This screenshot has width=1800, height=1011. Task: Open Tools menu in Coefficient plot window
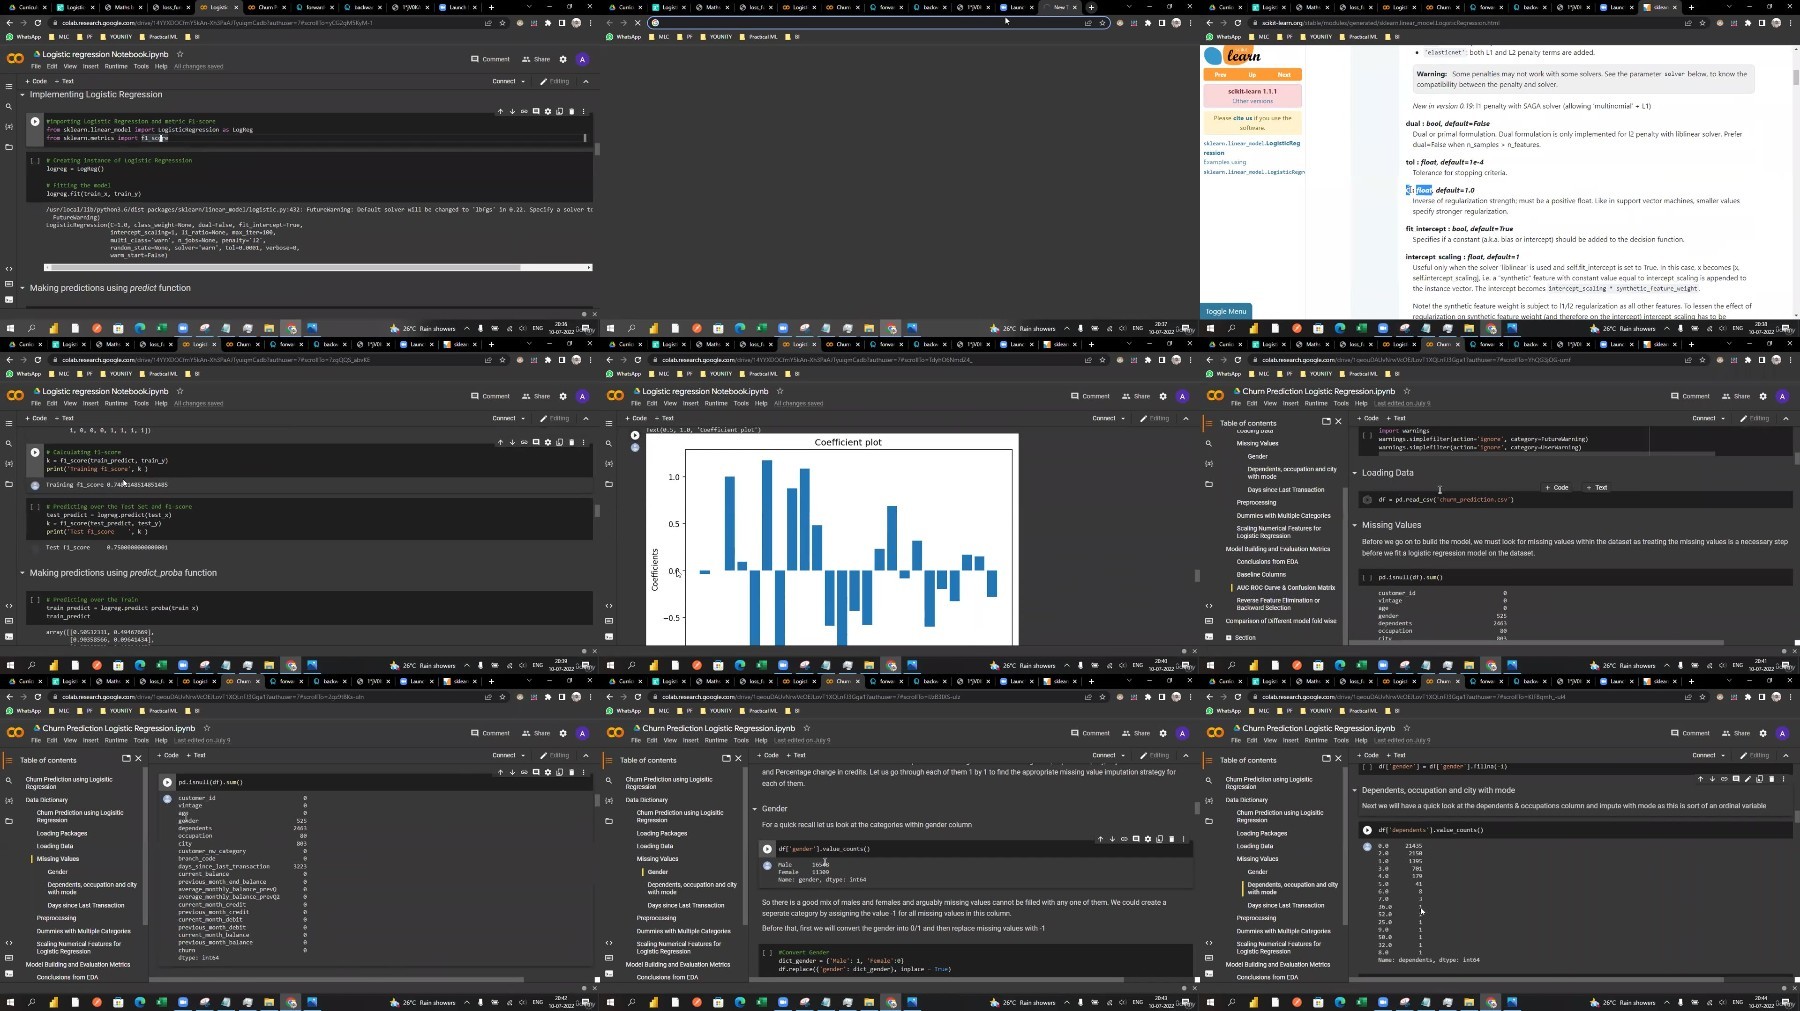741,403
